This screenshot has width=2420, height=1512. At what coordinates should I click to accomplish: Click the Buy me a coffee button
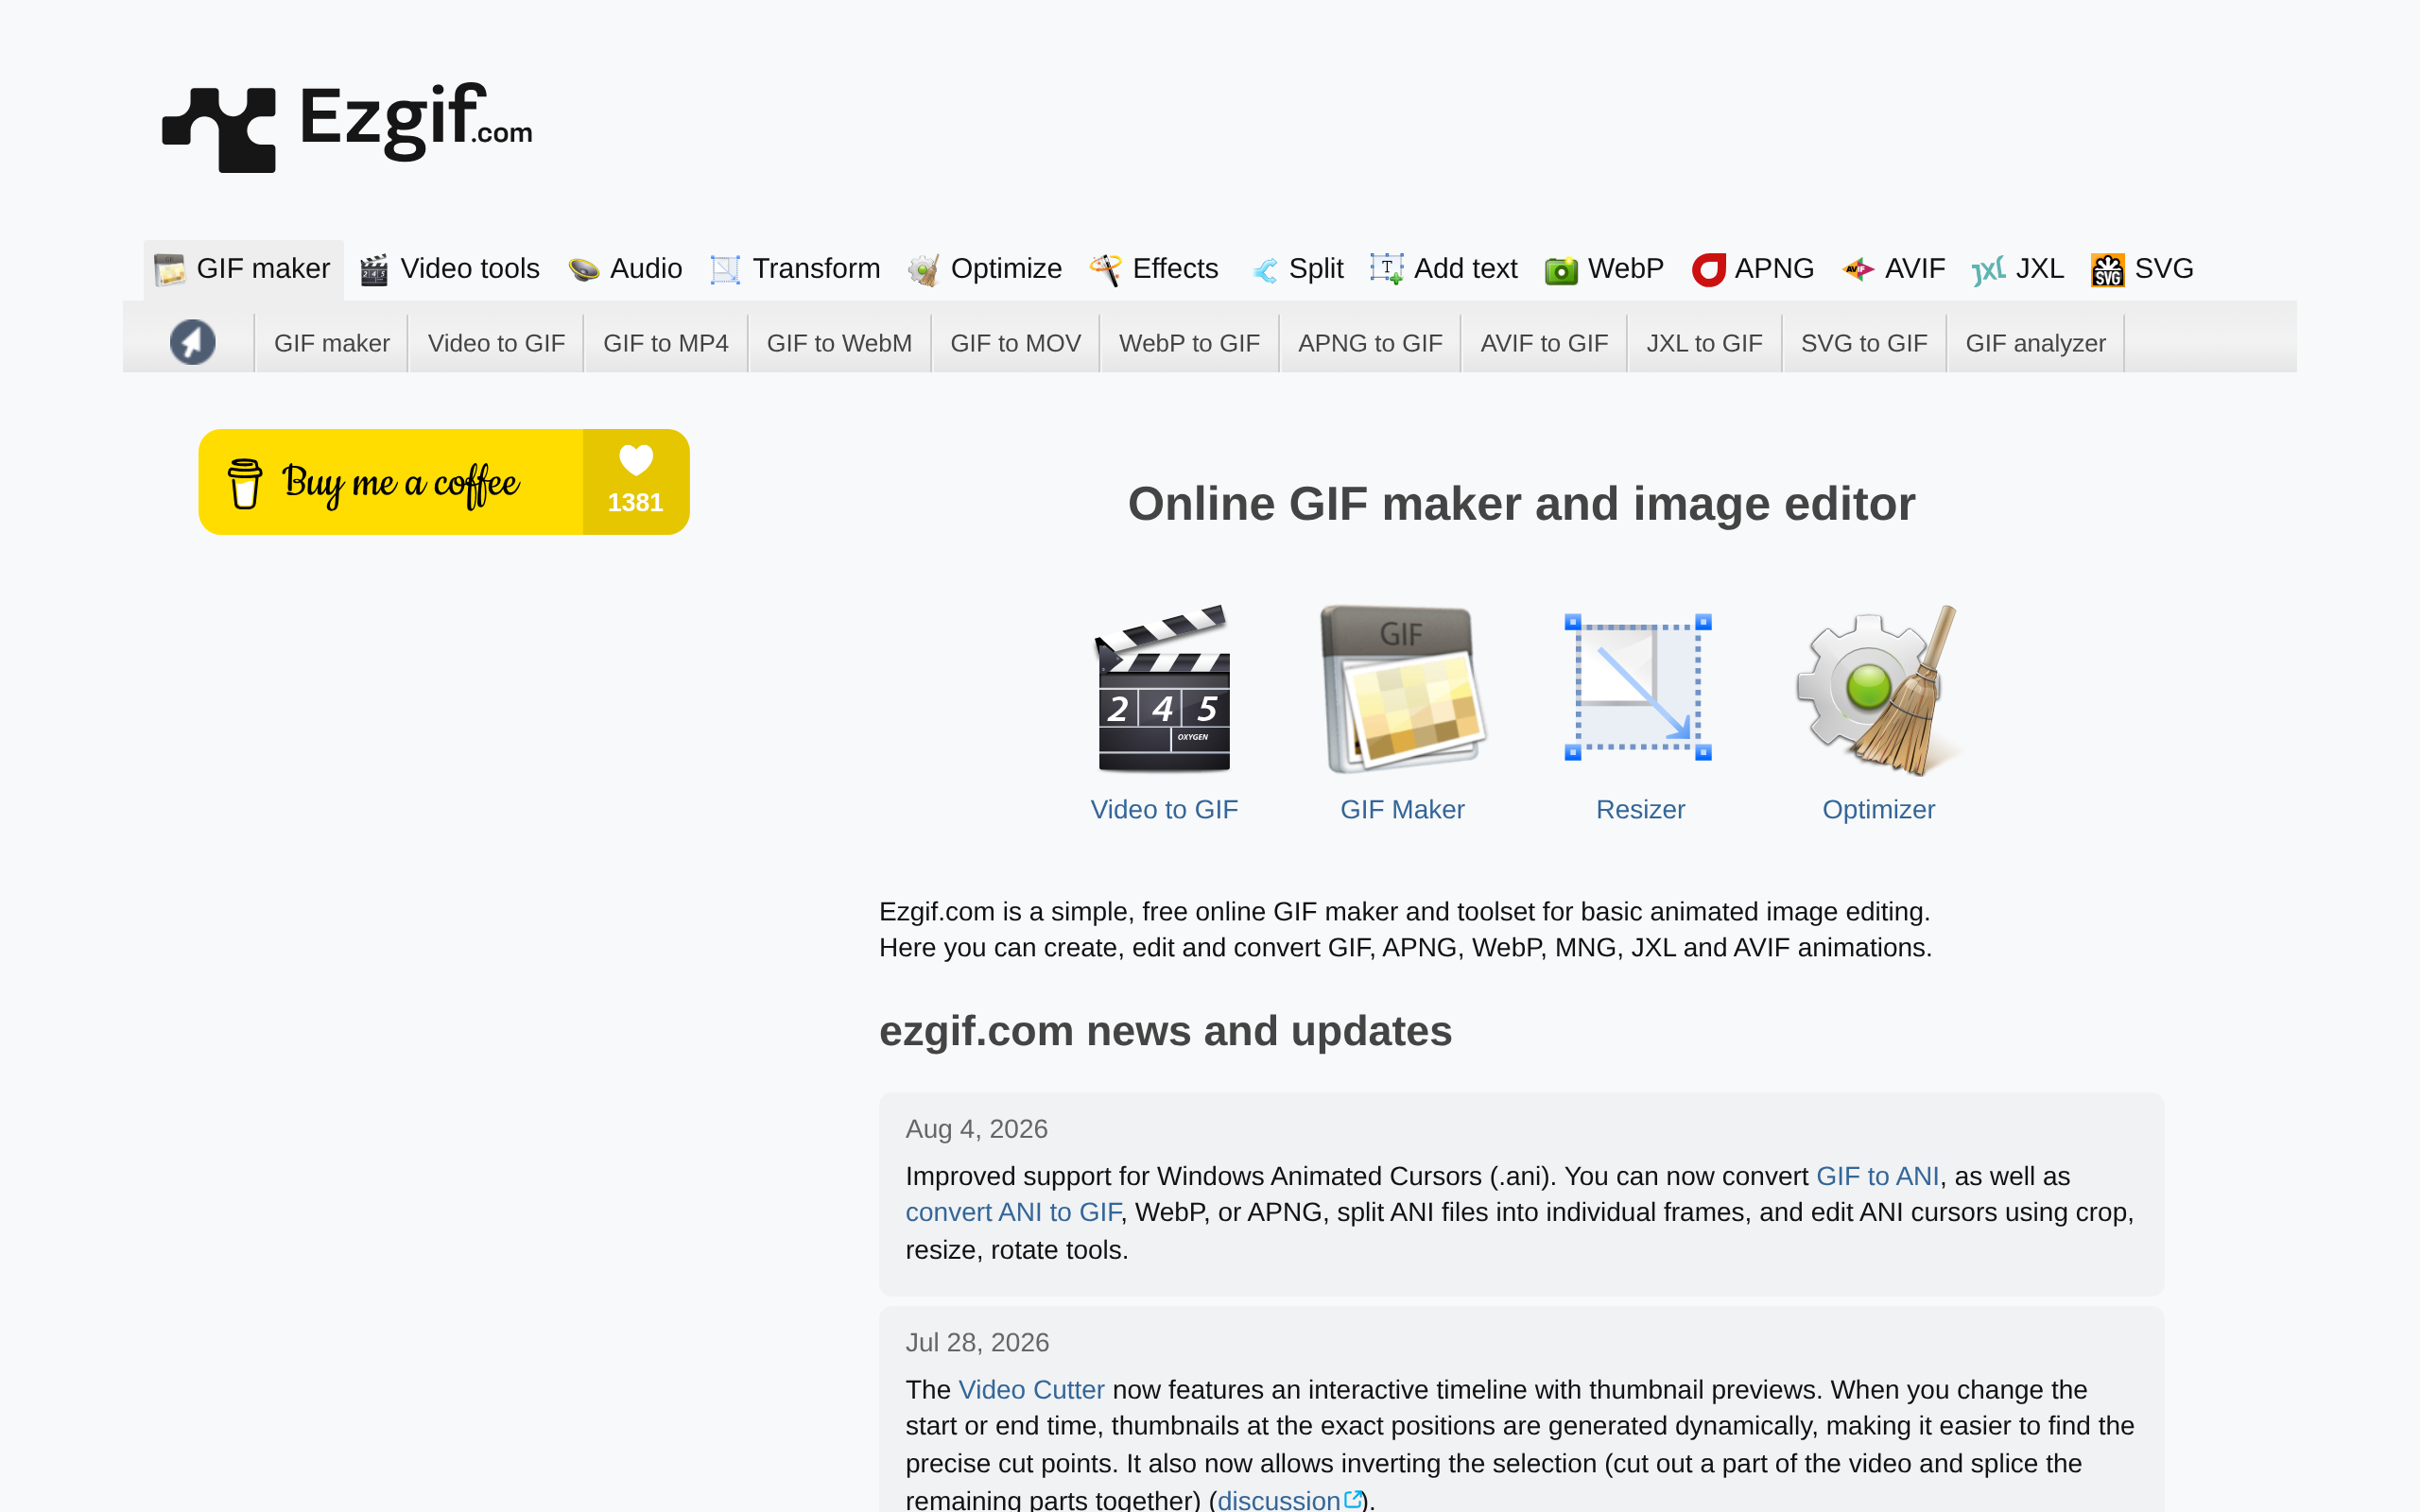click(x=444, y=482)
